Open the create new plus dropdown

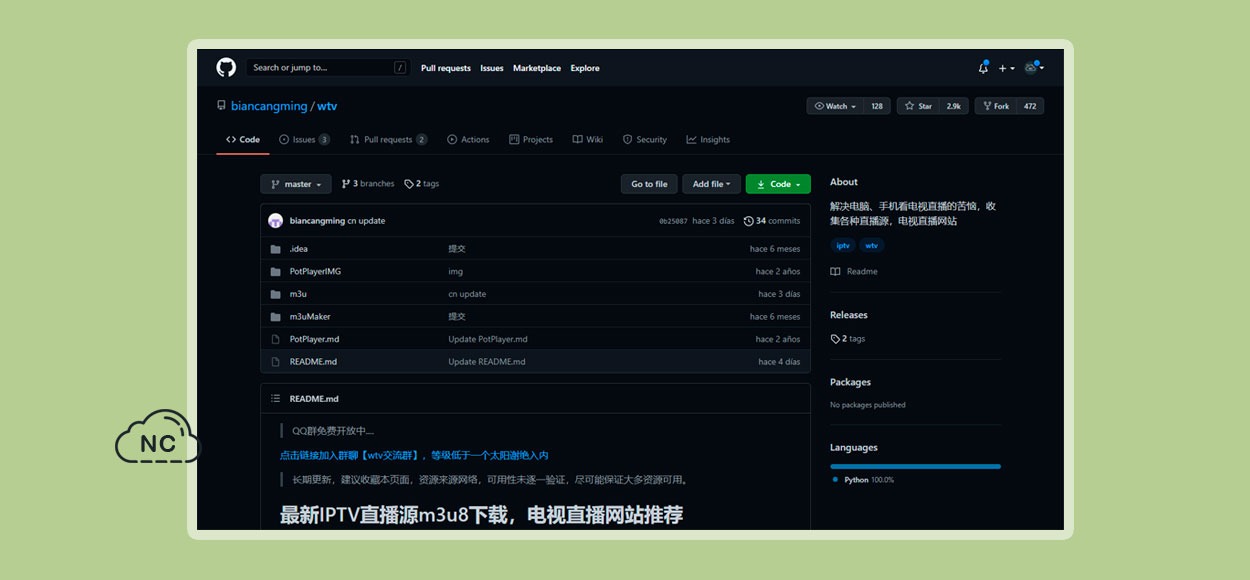(1006, 68)
